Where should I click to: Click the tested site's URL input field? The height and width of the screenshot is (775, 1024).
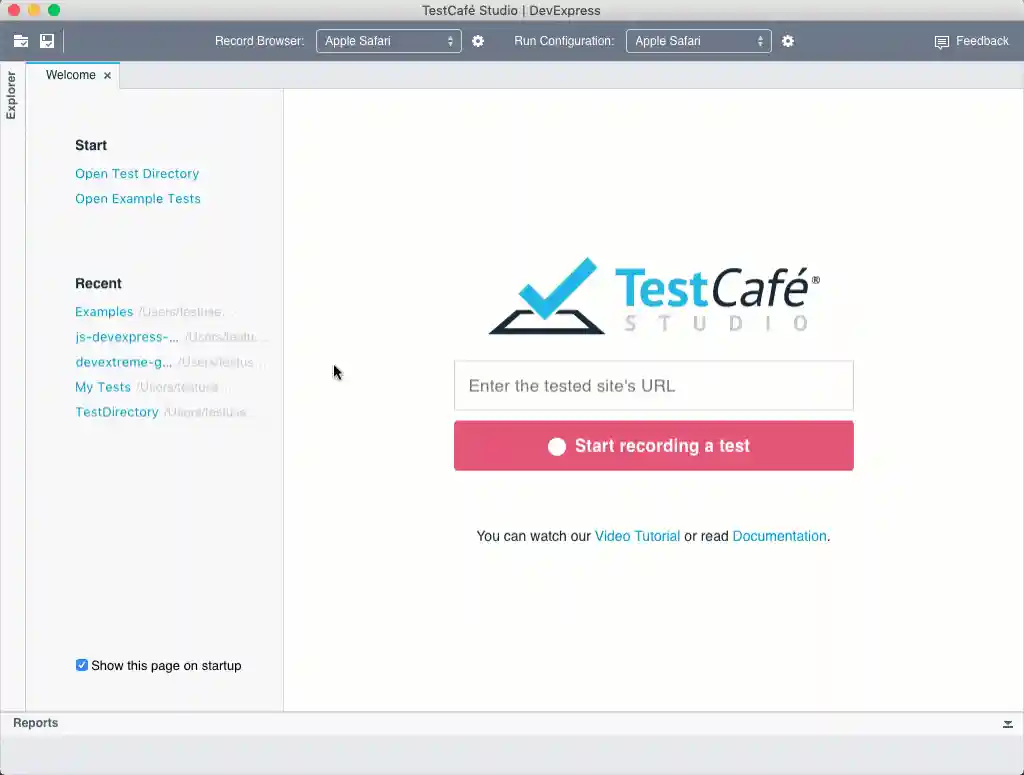tap(653, 385)
